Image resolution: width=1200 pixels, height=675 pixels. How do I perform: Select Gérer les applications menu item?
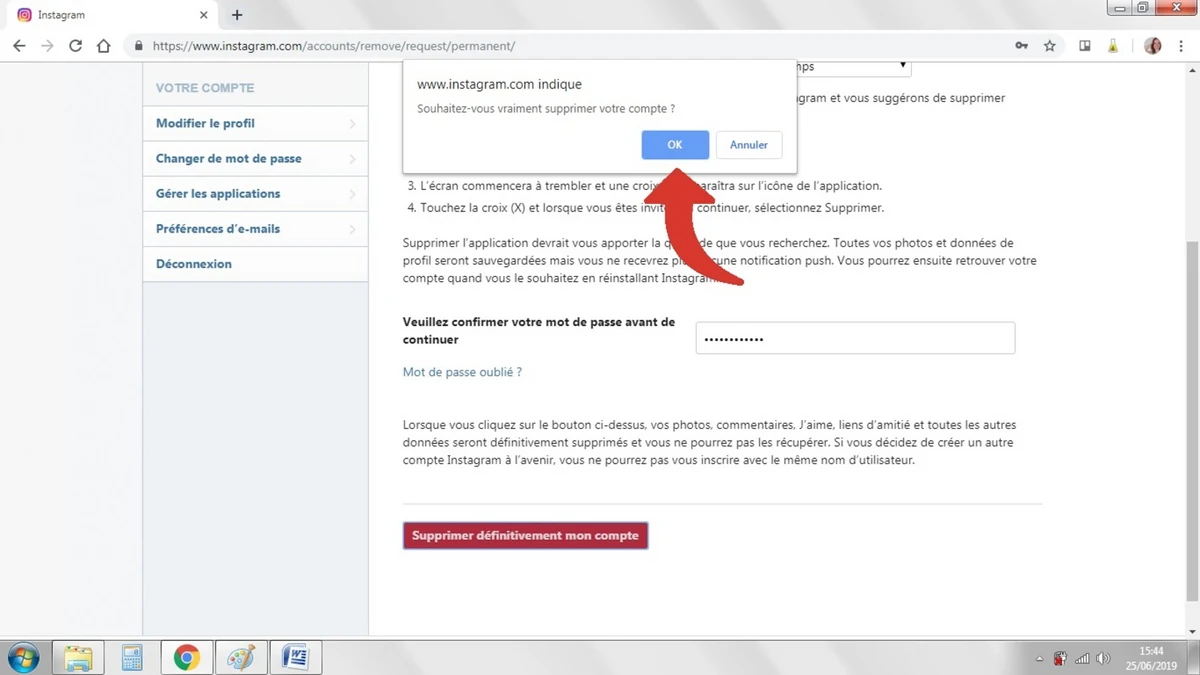(x=218, y=194)
